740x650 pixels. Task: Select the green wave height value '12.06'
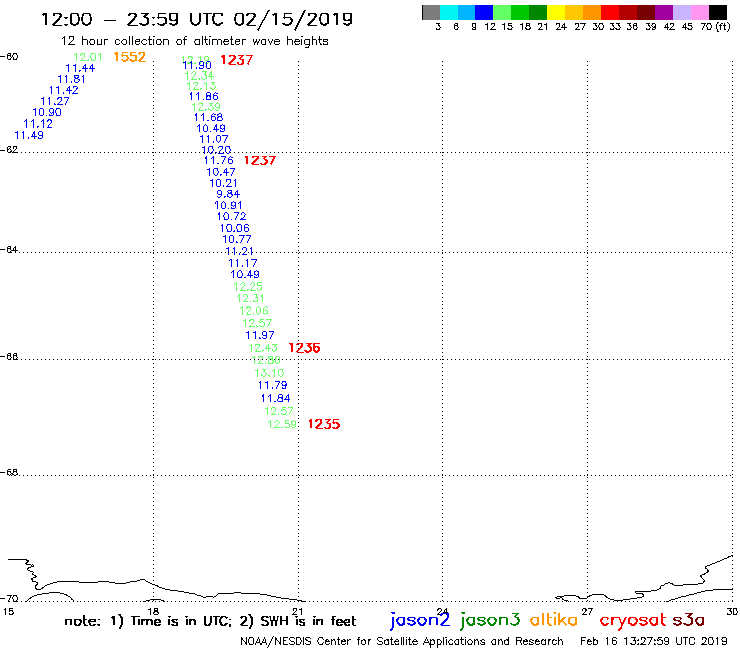254,311
